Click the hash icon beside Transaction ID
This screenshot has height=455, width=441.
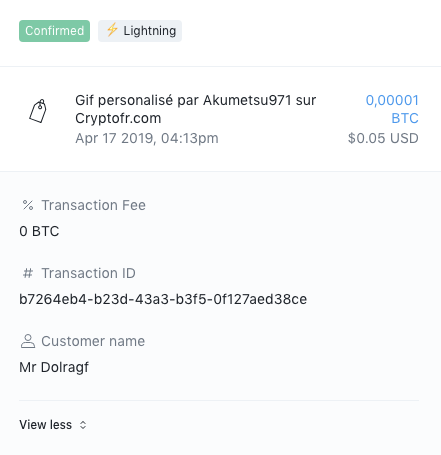[28, 273]
